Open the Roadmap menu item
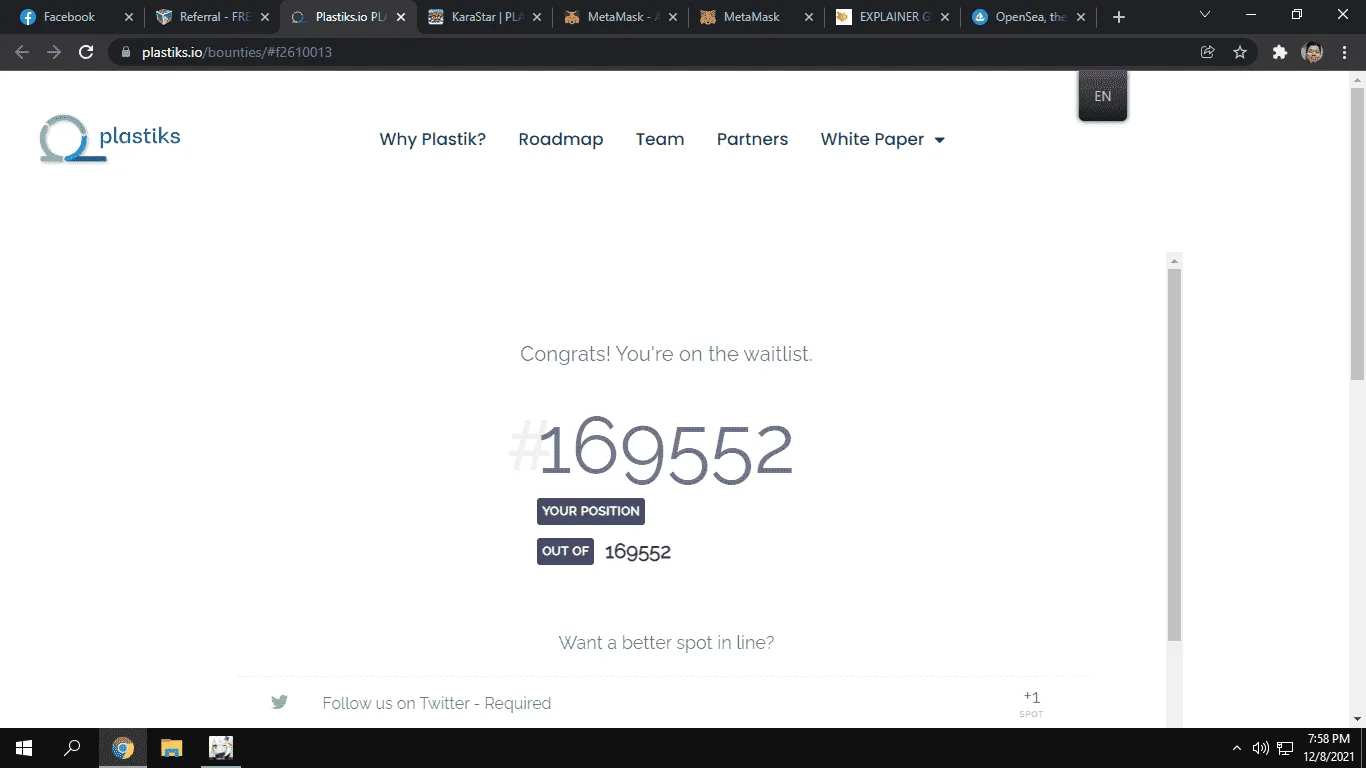The width and height of the screenshot is (1366, 768). (560, 139)
